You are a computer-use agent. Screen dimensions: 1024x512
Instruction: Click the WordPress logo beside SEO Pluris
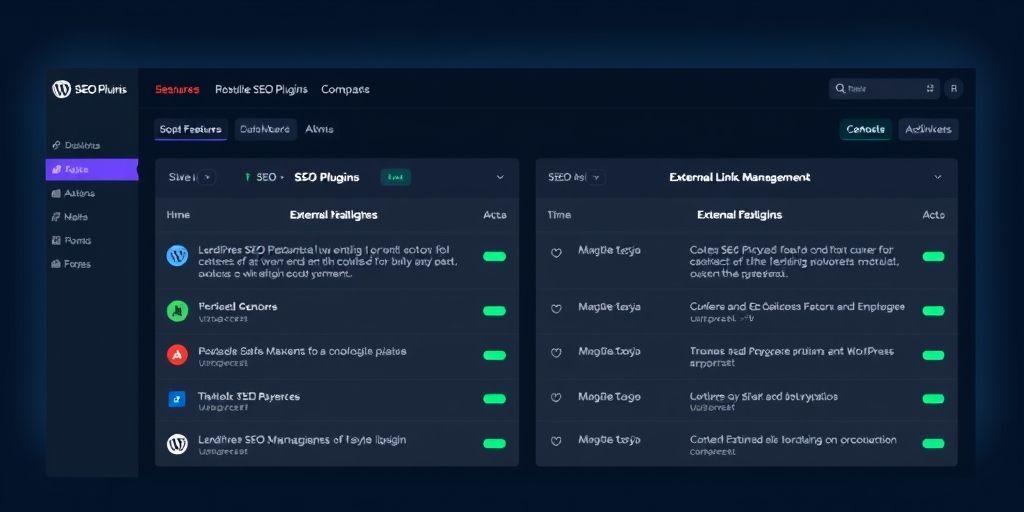coord(61,89)
